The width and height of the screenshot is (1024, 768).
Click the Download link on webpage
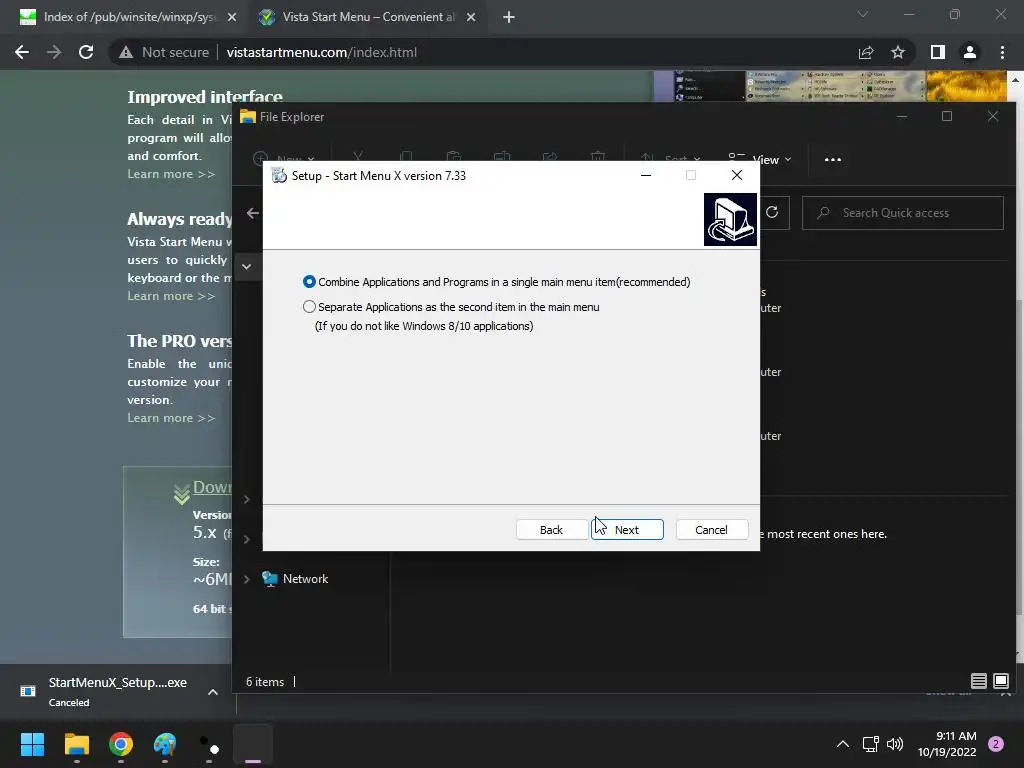point(212,487)
